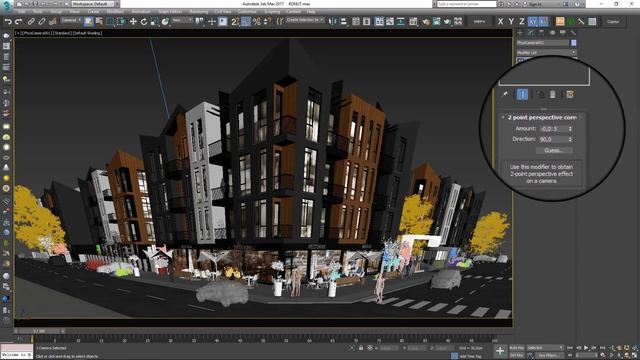
Task: Open the Rendered Frame Window
Action: (437, 21)
